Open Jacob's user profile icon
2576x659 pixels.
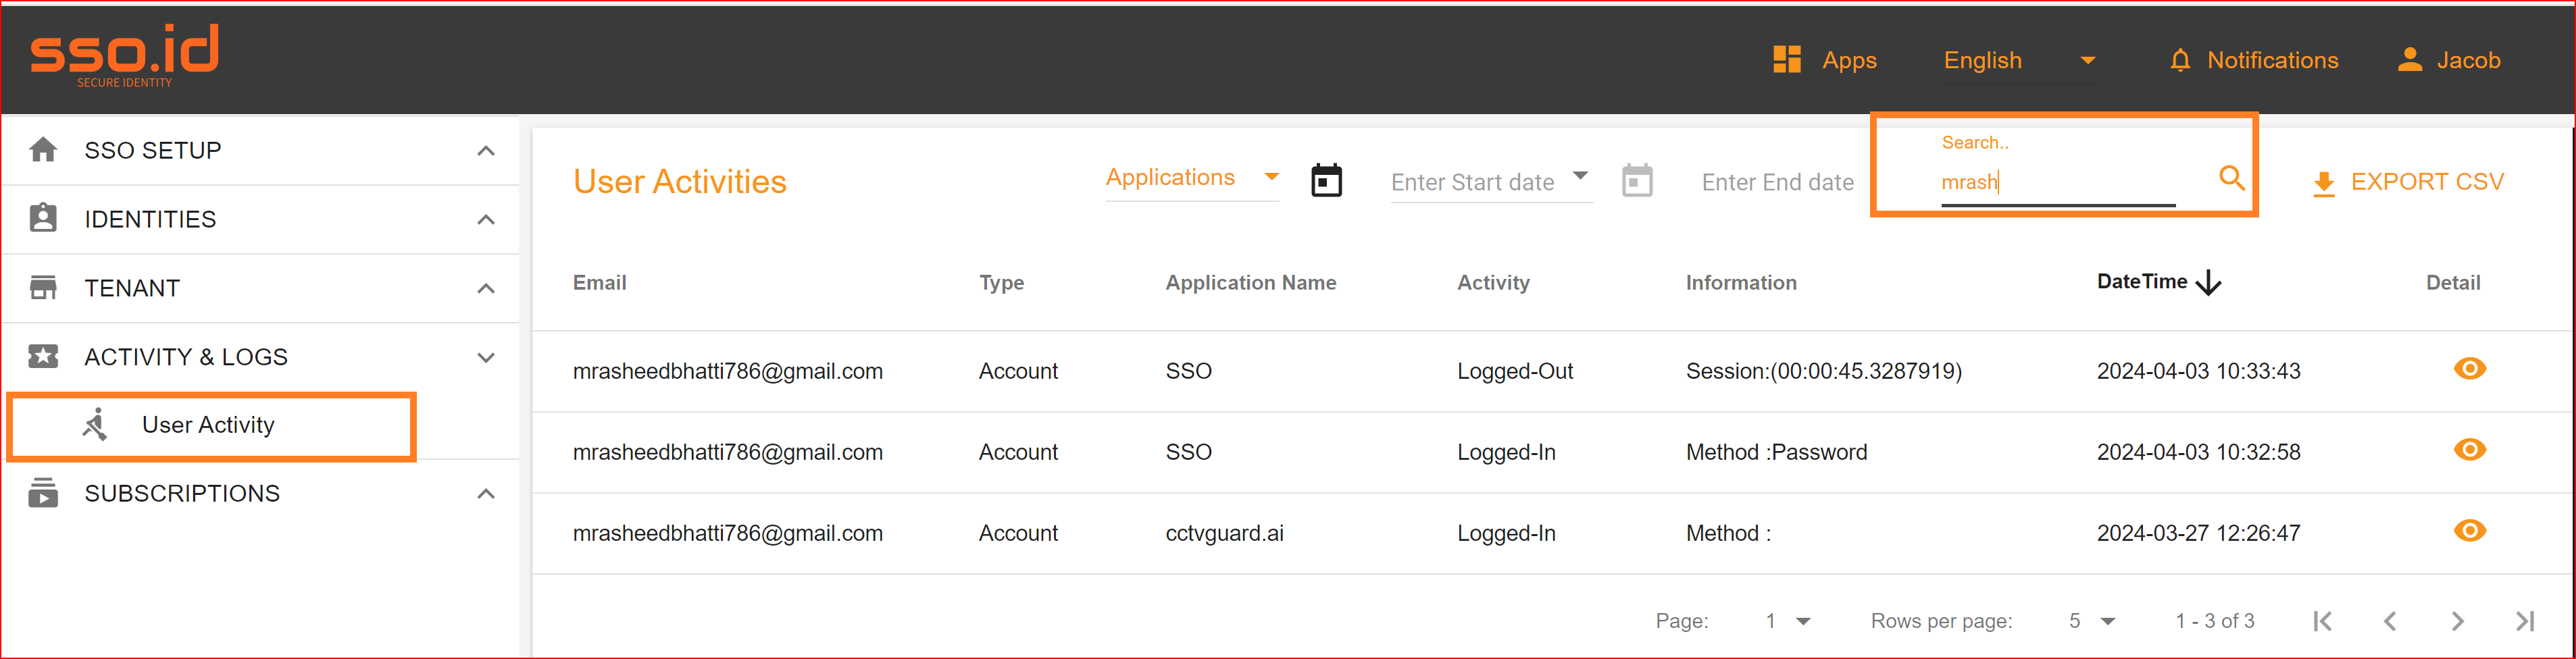pos(2409,60)
